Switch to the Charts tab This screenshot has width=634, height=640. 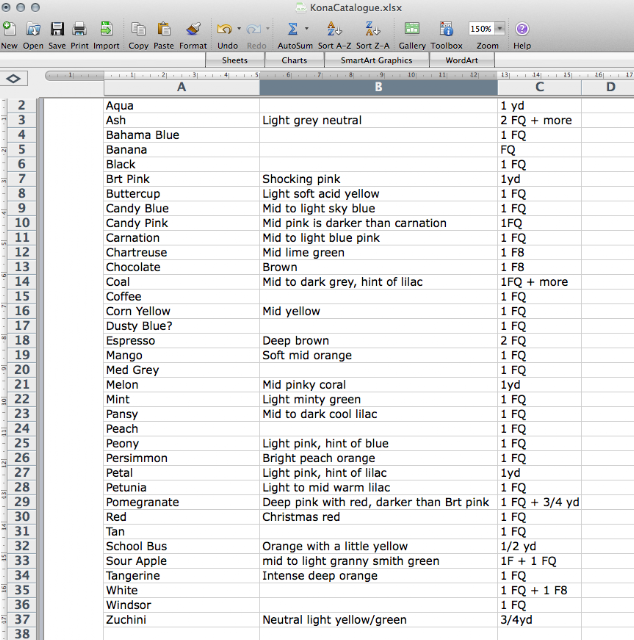point(294,60)
